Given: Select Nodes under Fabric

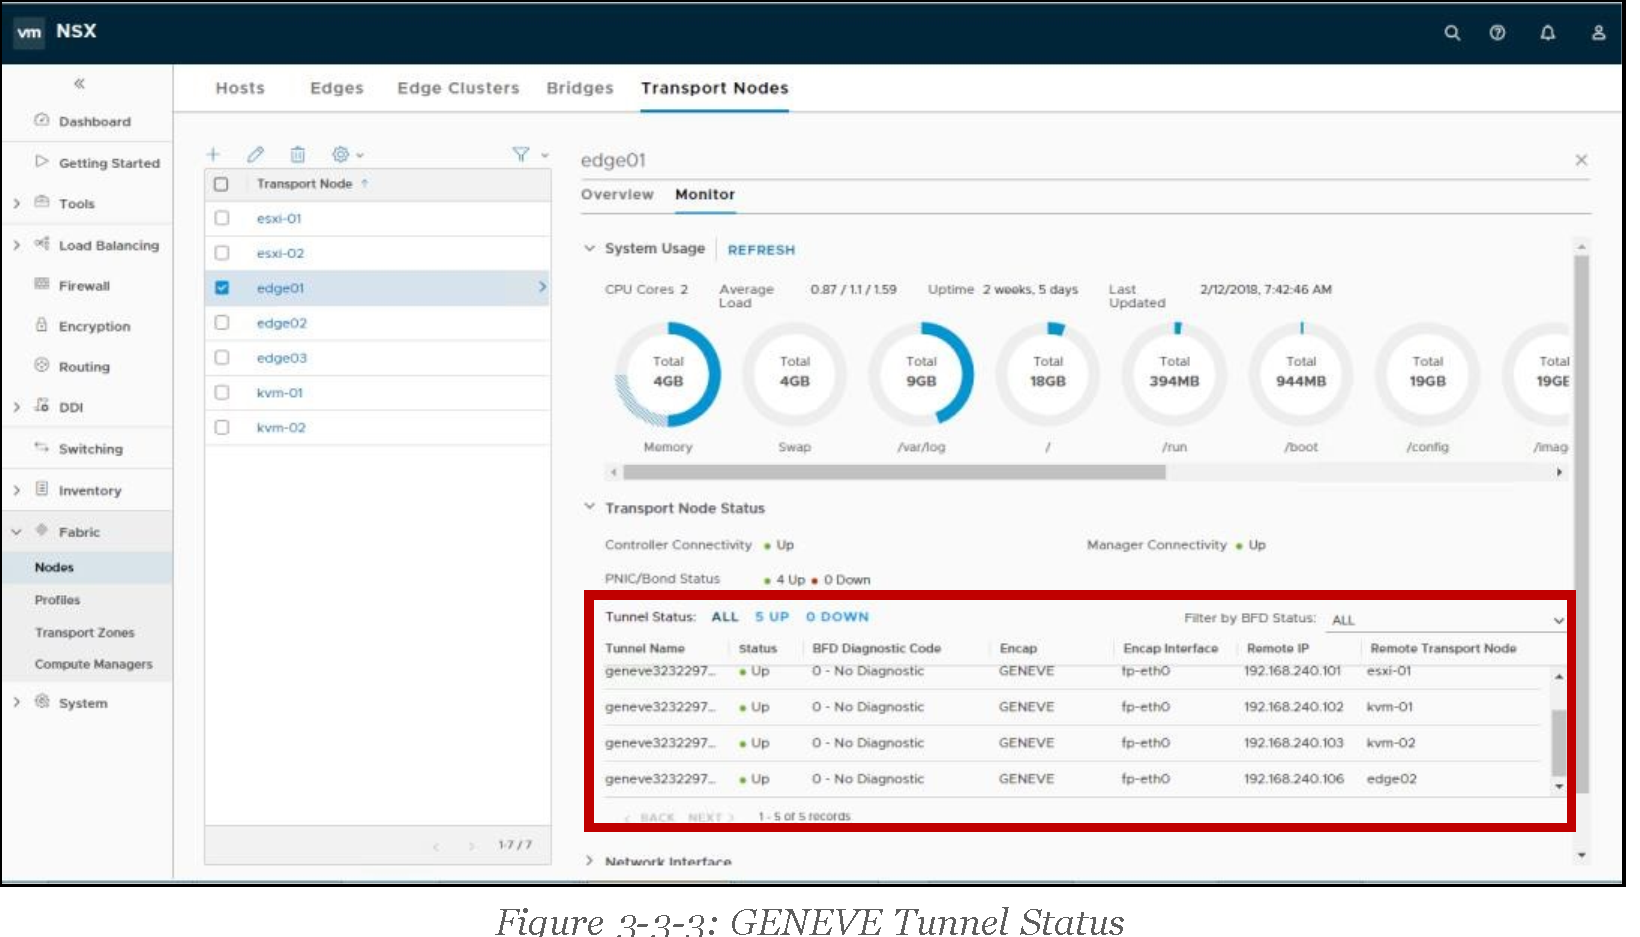Looking at the screenshot, I should tap(54, 567).
